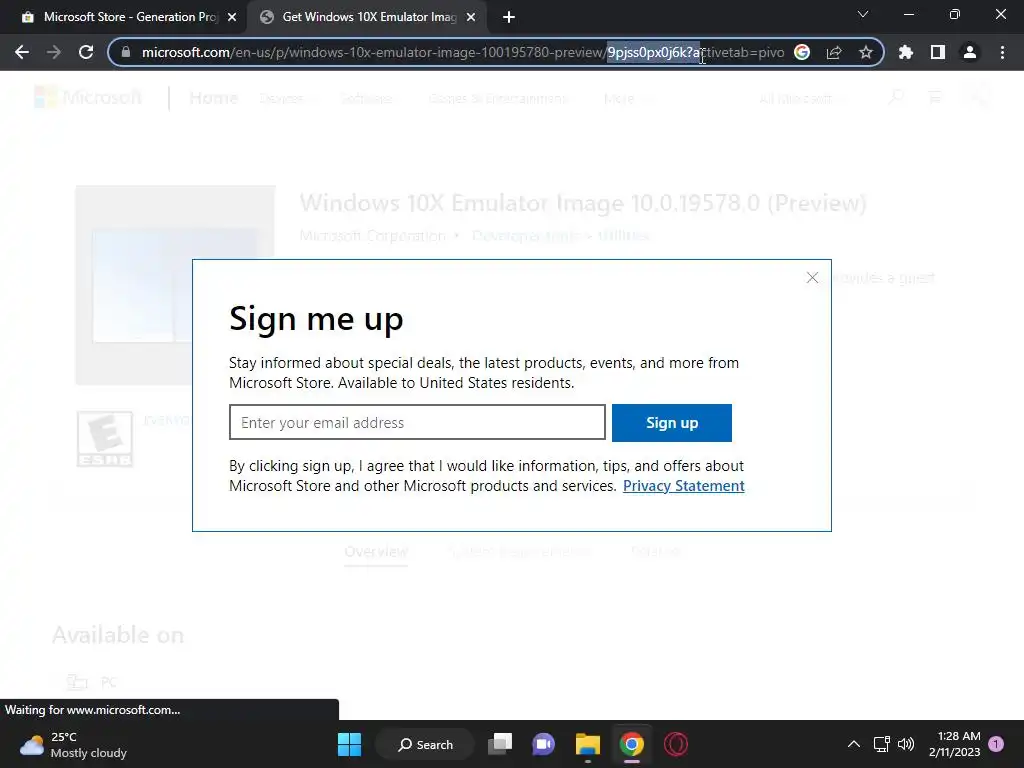Viewport: 1024px width, 768px height.
Task: Open the notification badge in the tray
Action: pyautogui.click(x=996, y=744)
